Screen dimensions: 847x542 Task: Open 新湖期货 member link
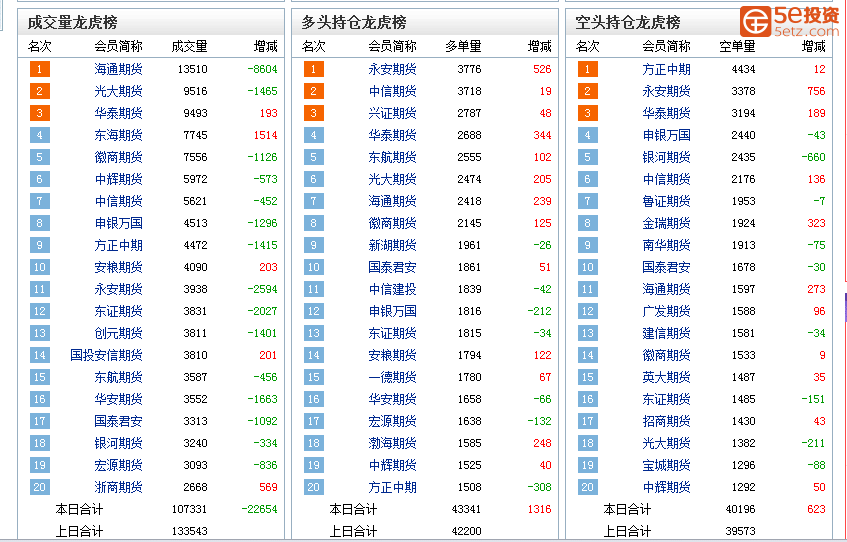pyautogui.click(x=392, y=245)
